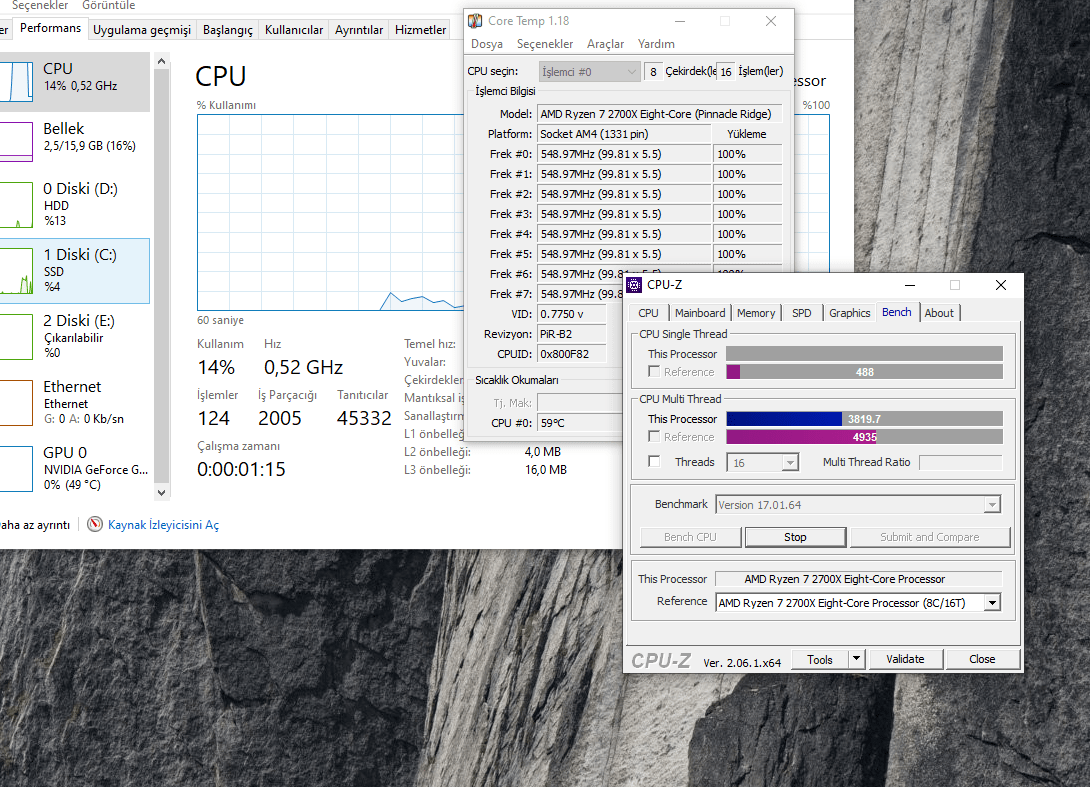
Task: Switch to the Performans tab
Action: pyautogui.click(x=50, y=29)
